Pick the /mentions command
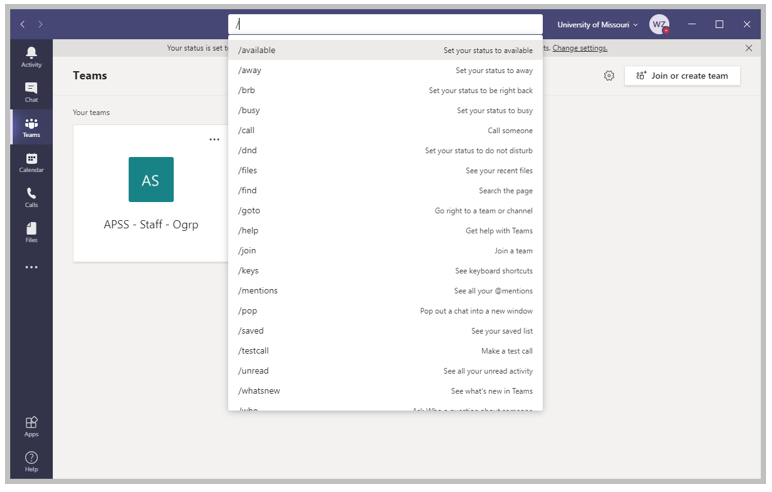 tap(385, 291)
